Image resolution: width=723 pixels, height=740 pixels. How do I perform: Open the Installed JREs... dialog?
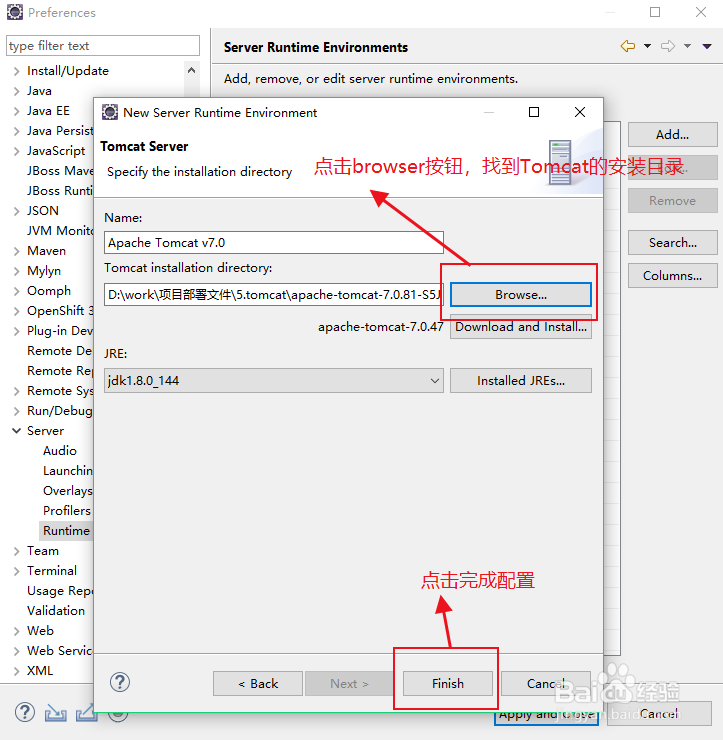pyautogui.click(x=521, y=380)
